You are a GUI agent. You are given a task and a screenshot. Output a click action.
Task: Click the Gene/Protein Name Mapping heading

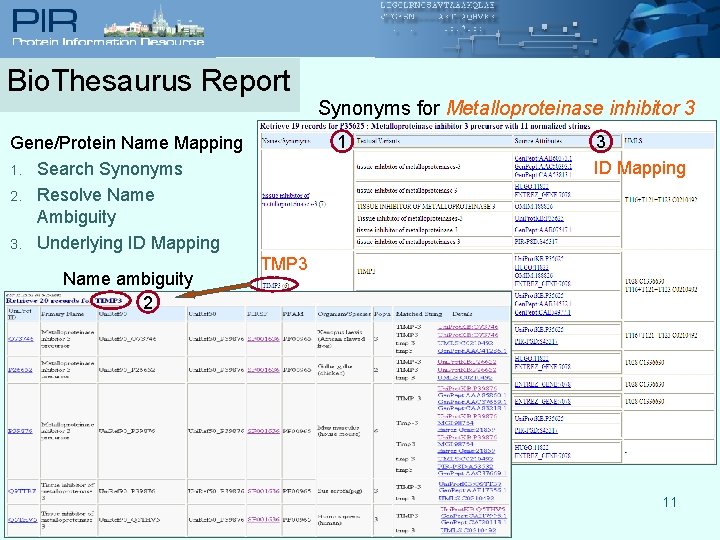coord(126,143)
